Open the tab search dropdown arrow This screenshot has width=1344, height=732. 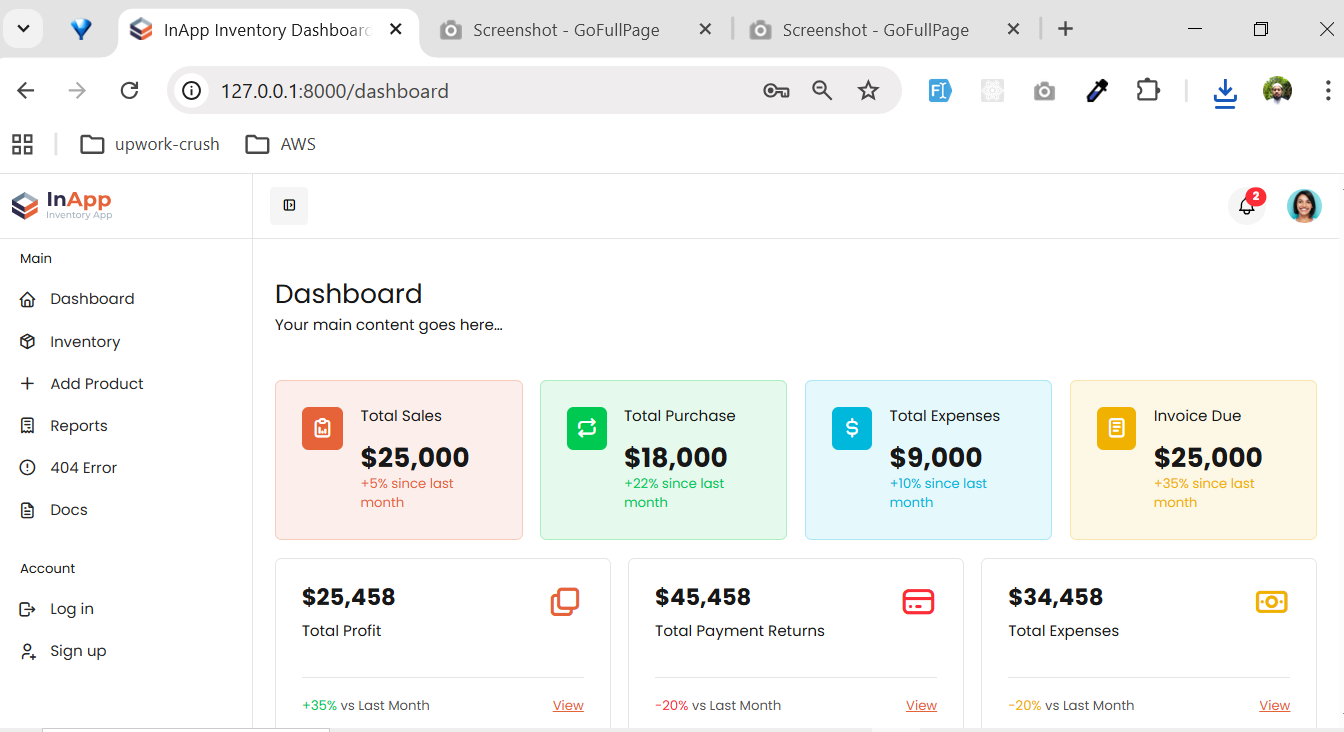(24, 29)
